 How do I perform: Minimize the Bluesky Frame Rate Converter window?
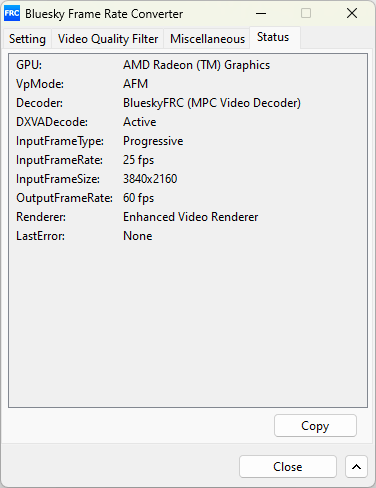(261, 14)
